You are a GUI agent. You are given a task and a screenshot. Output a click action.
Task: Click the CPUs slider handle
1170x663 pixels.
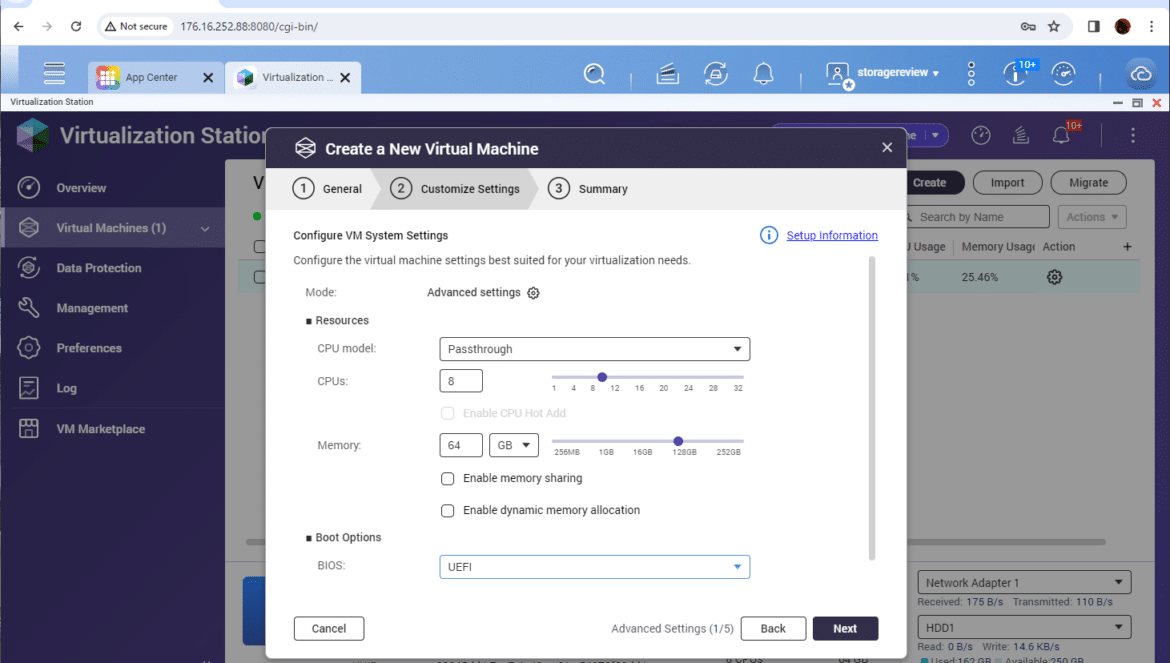click(602, 377)
